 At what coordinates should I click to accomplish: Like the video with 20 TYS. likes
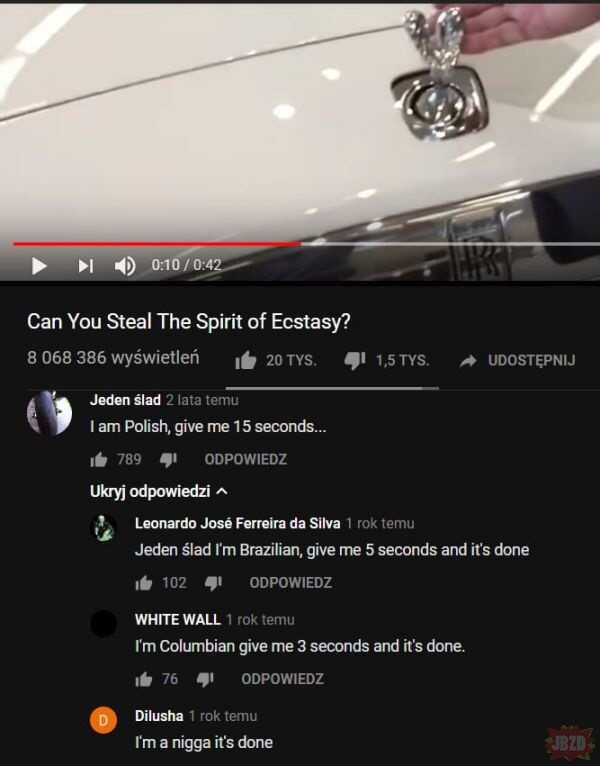point(245,361)
